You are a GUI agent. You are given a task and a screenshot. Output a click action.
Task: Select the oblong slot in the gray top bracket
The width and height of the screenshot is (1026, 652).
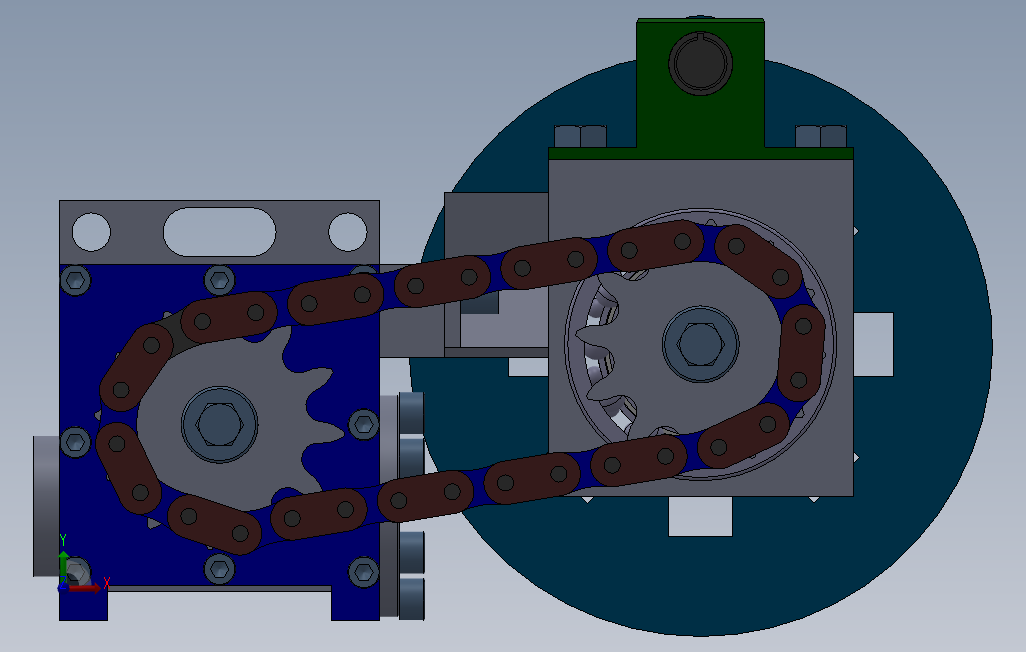tap(219, 232)
